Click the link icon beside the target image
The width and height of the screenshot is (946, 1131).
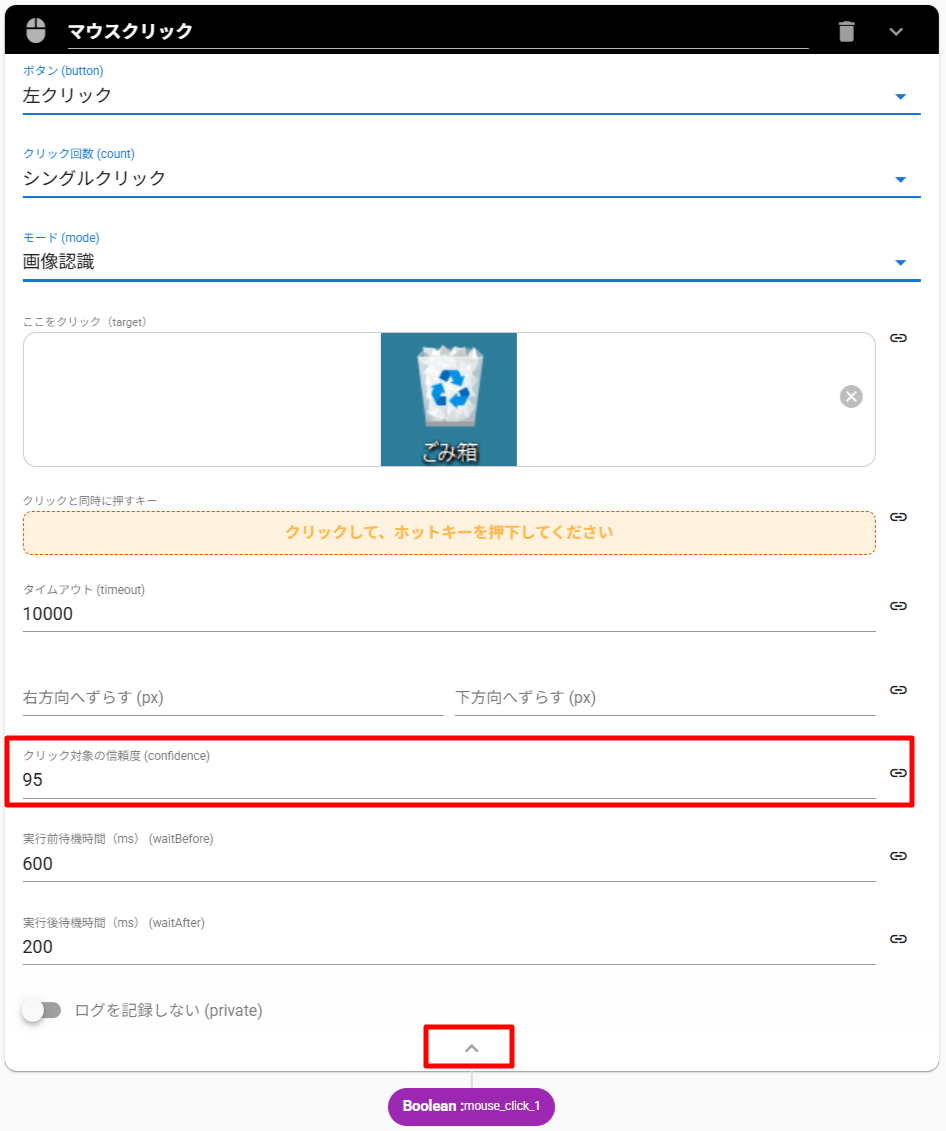[898, 338]
